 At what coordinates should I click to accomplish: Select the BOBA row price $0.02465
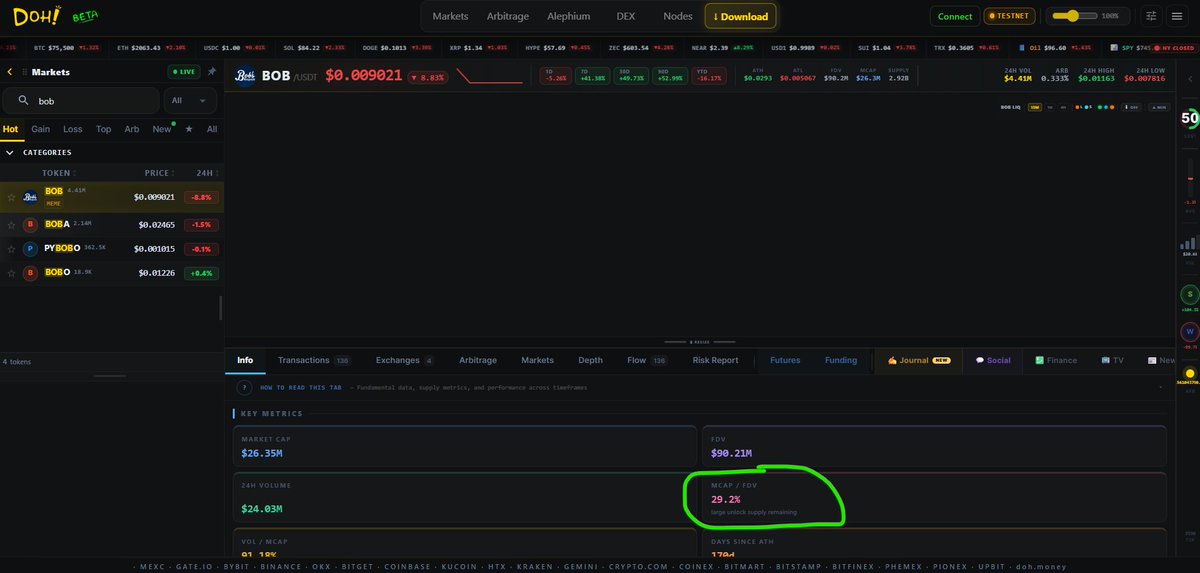(x=156, y=224)
